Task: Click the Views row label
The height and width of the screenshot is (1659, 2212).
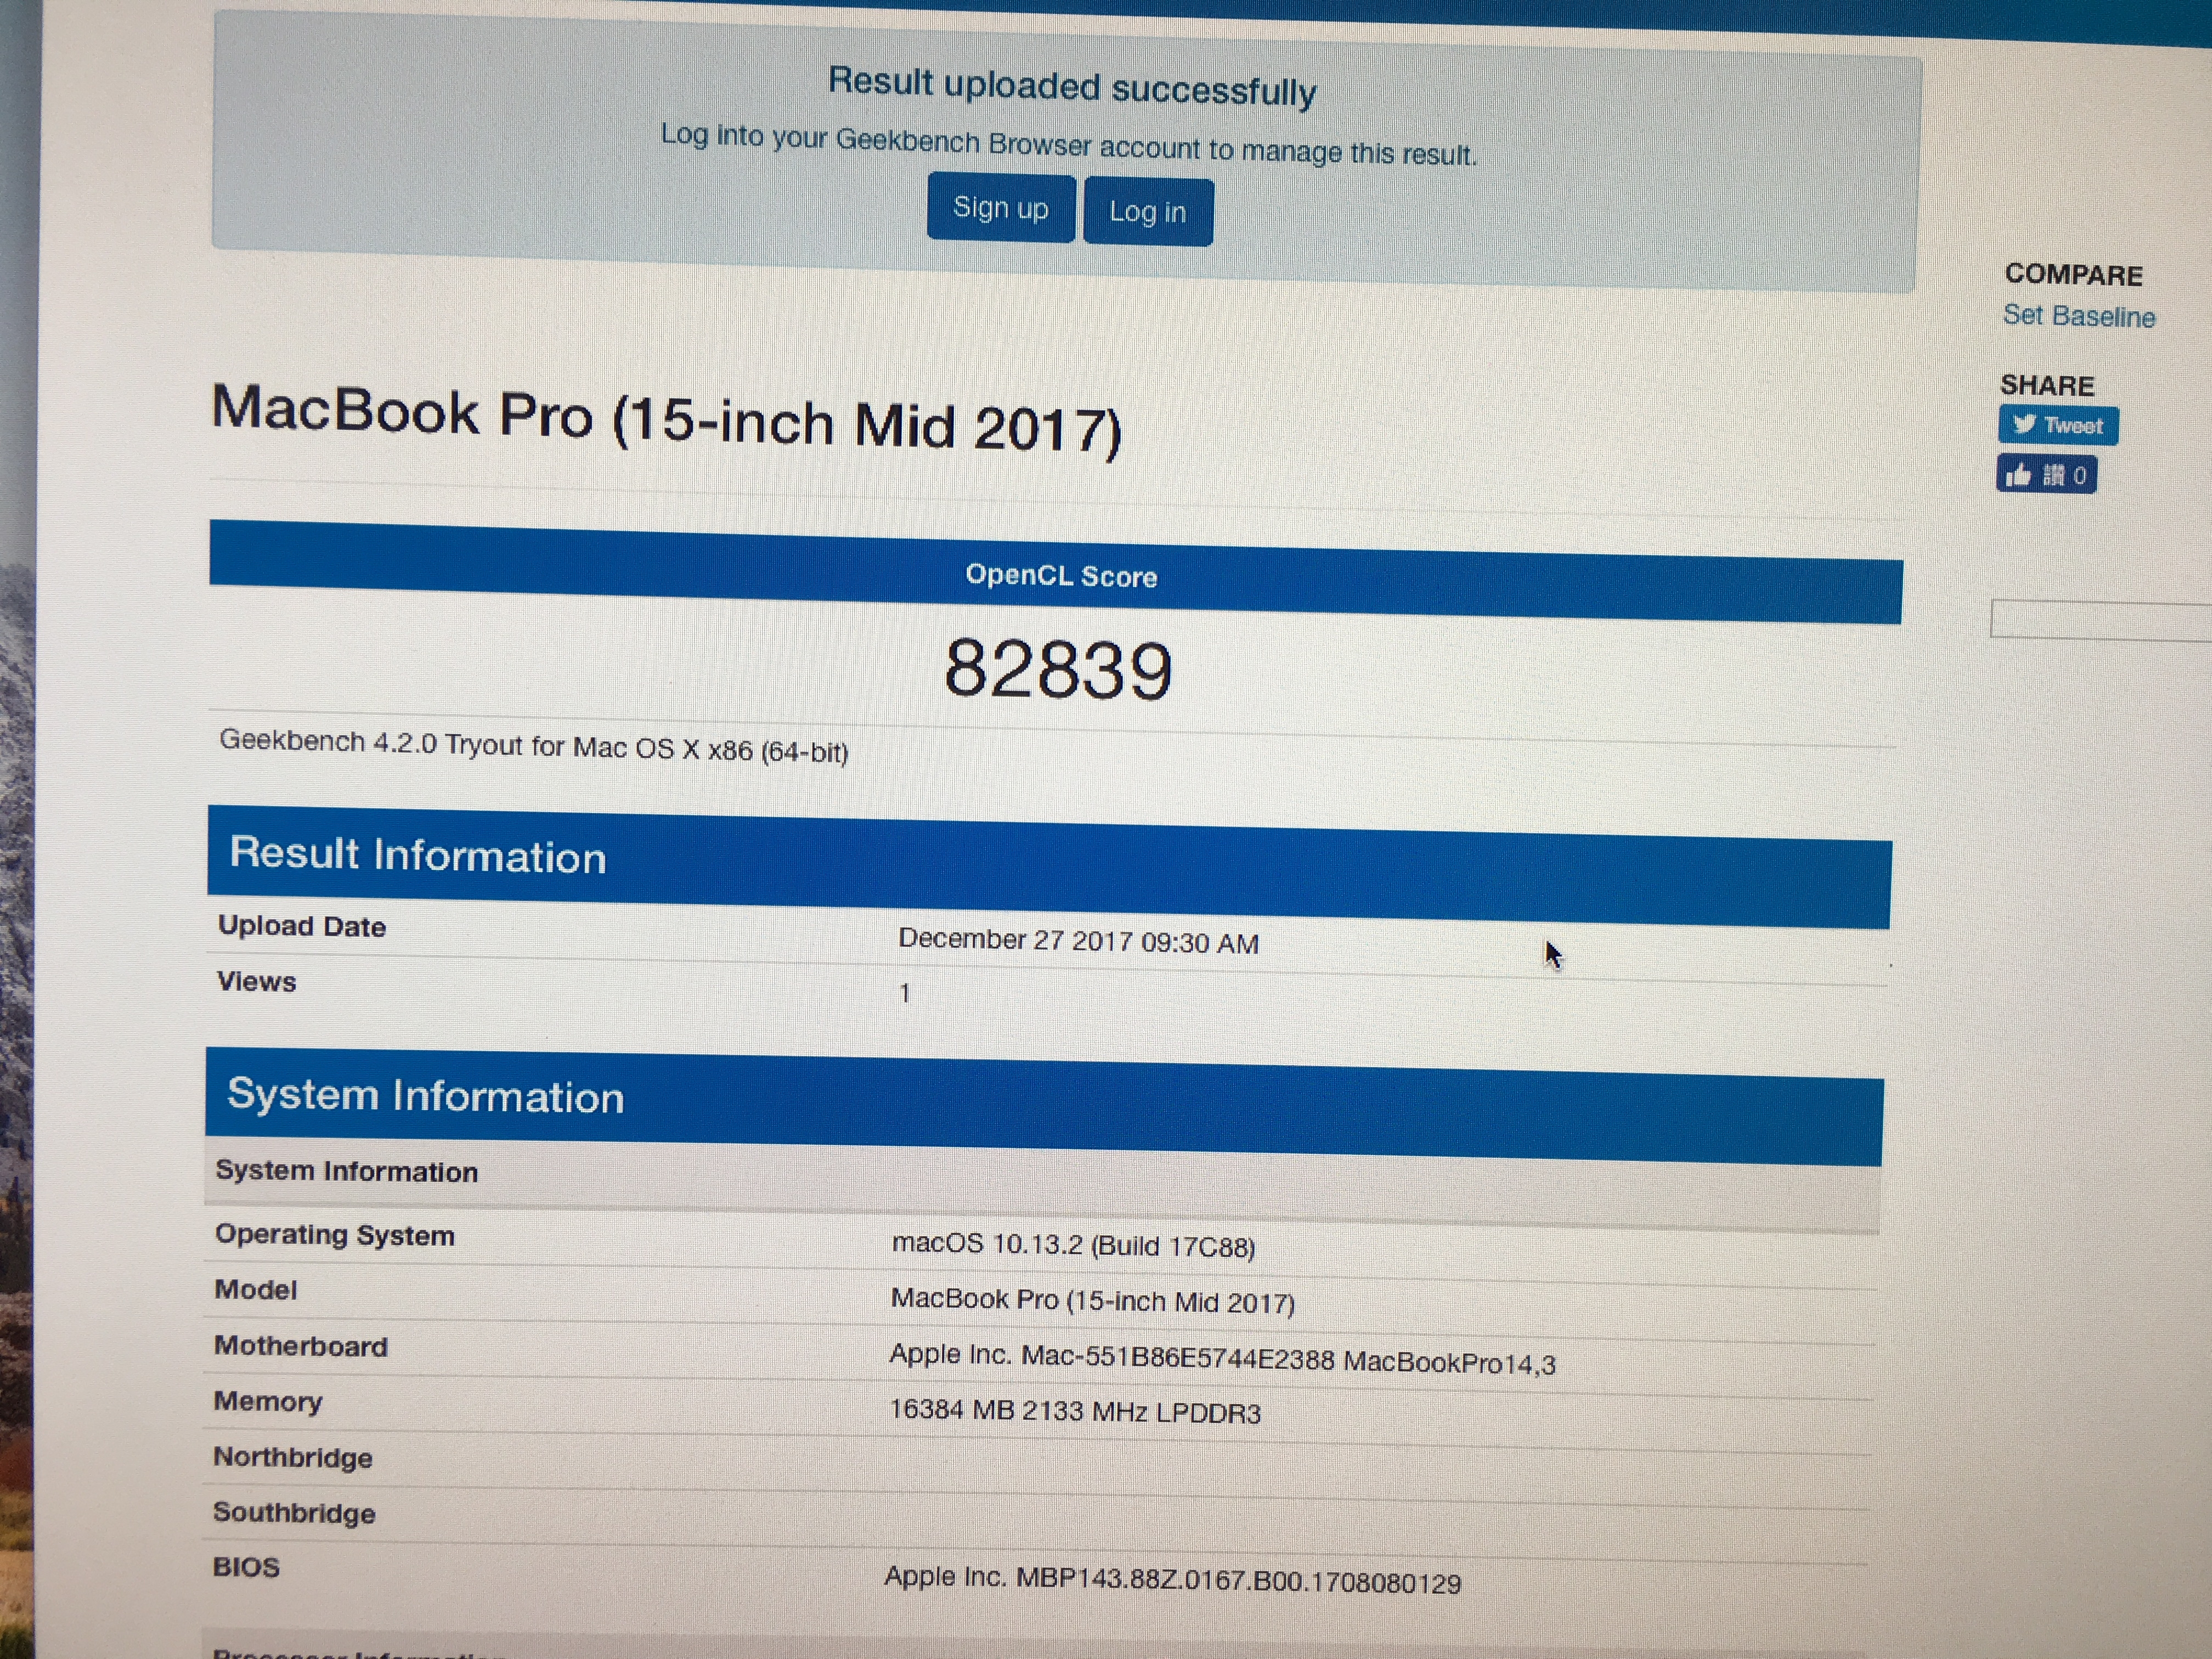Action: coord(257,981)
